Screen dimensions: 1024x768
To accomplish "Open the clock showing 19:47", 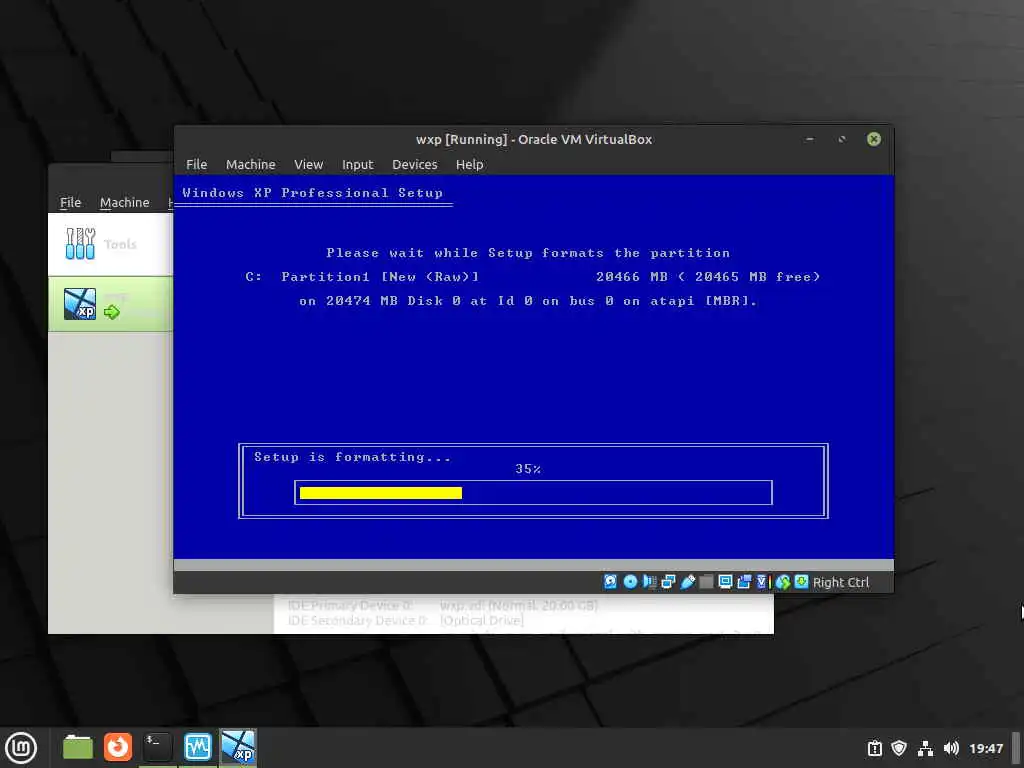I will click(985, 748).
